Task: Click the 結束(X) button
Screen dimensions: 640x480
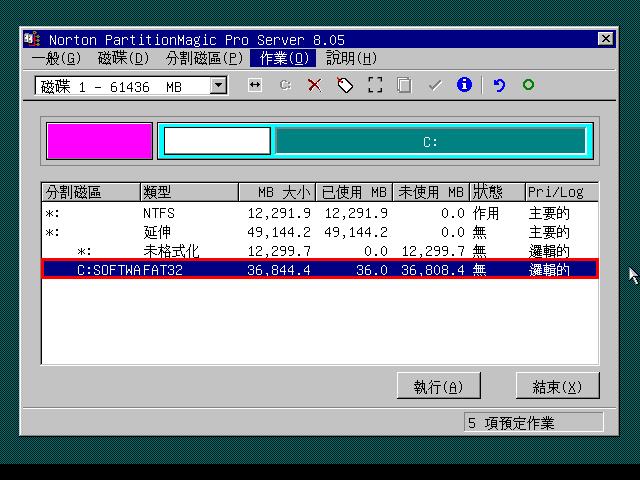Action: point(558,386)
